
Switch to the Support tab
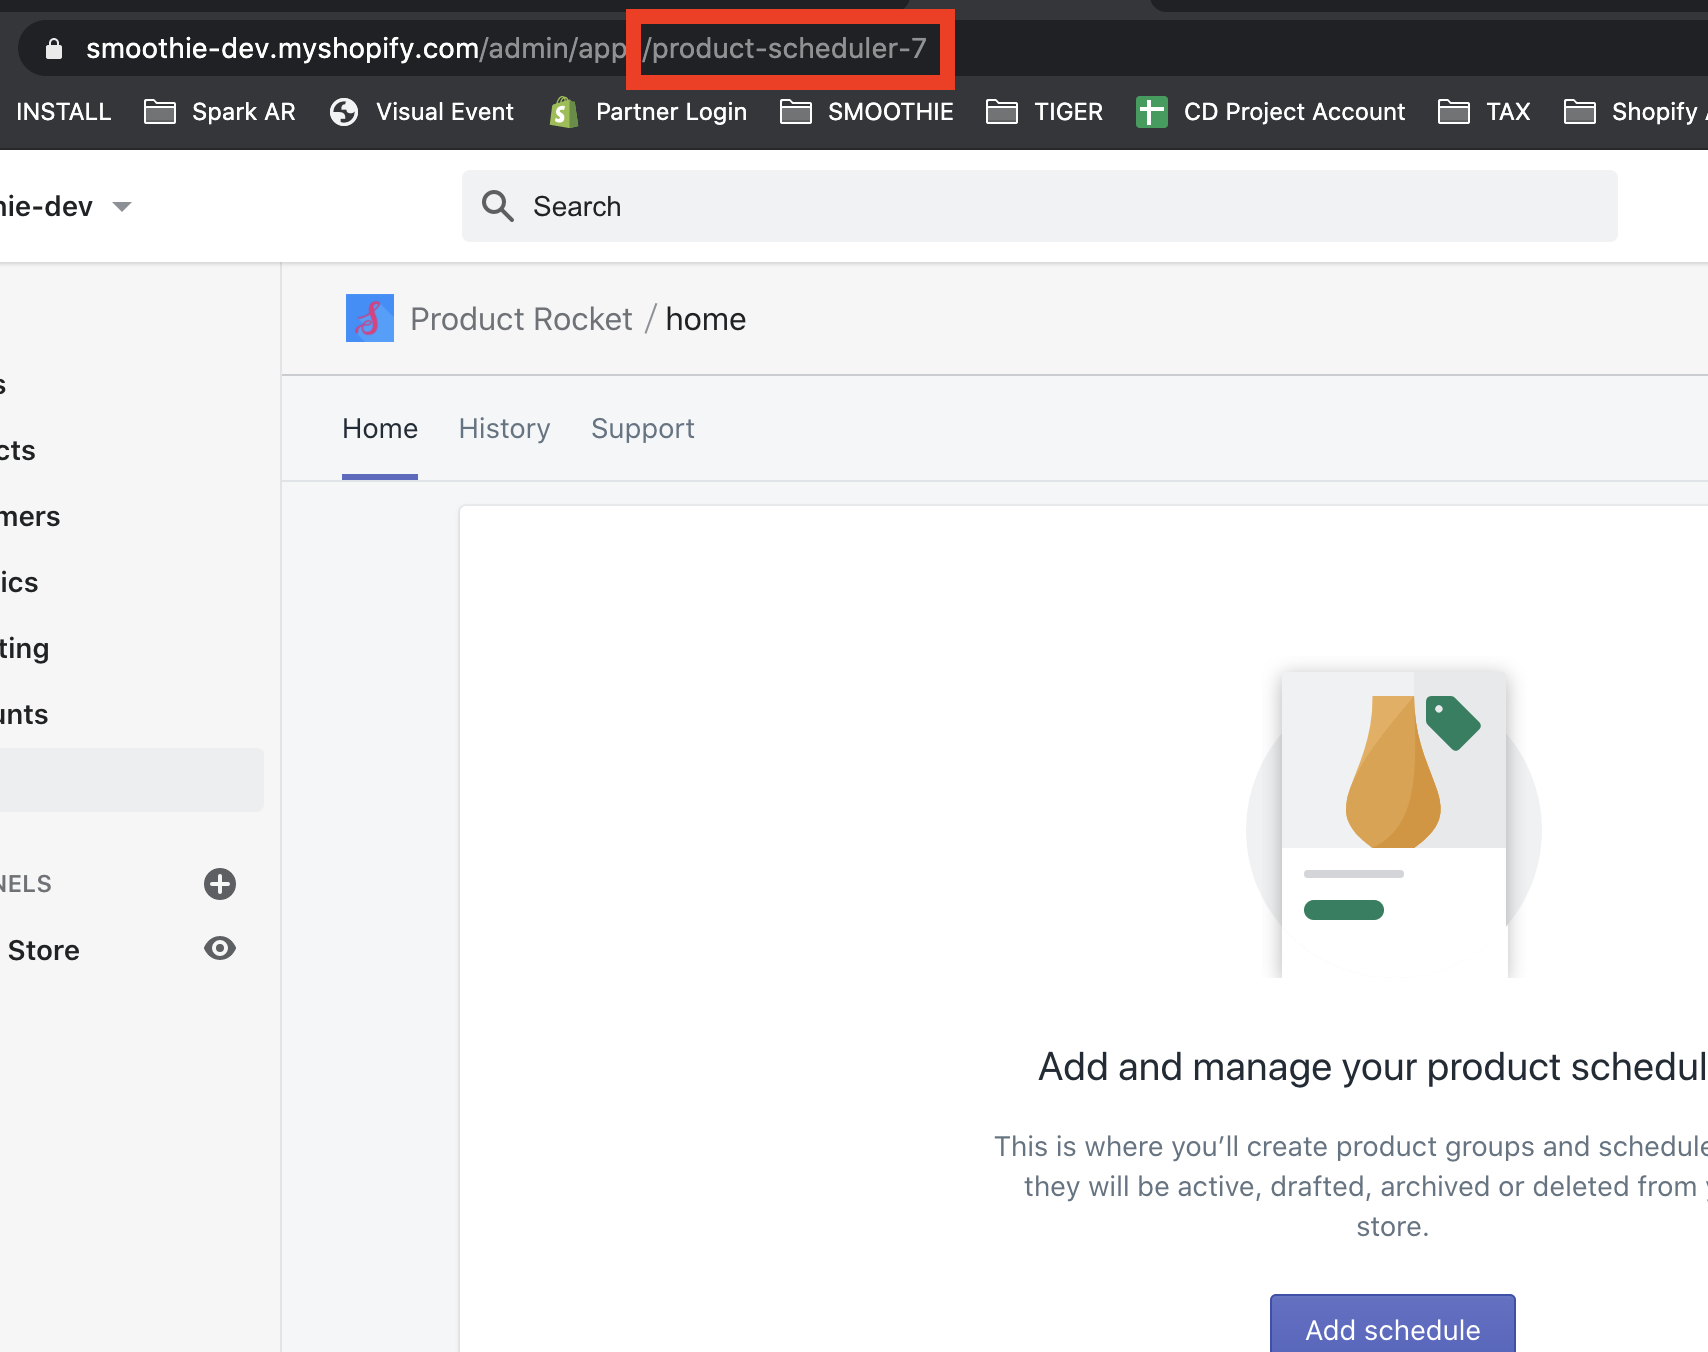tap(643, 428)
